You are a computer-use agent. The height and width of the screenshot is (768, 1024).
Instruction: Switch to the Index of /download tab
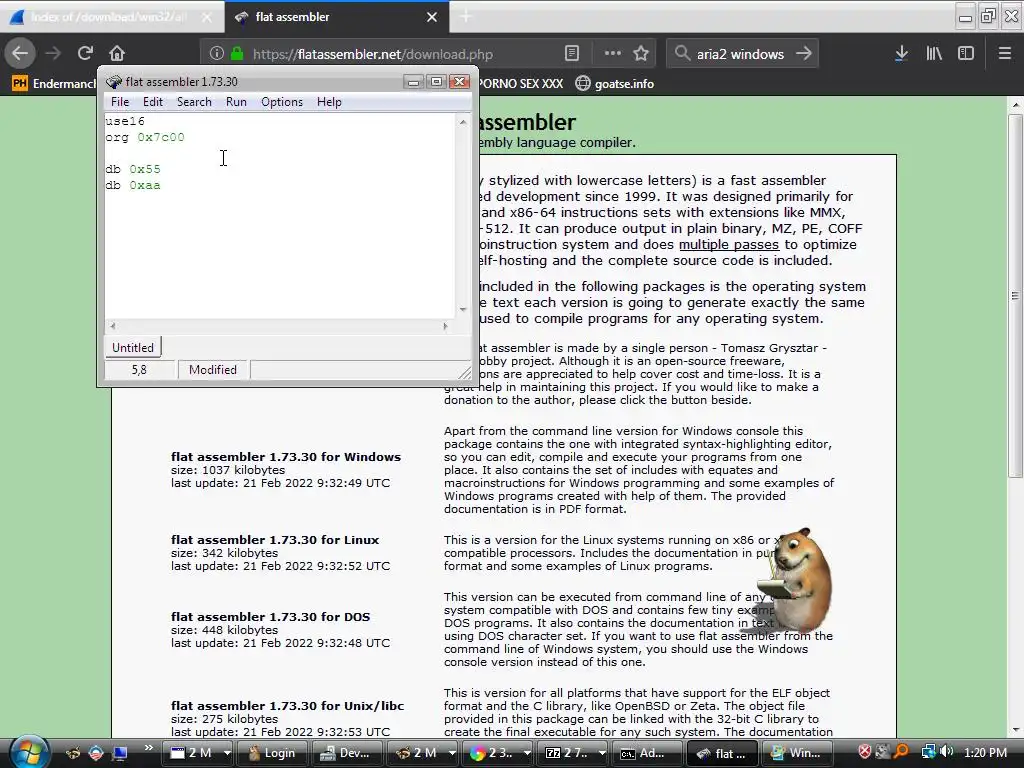pos(108,17)
